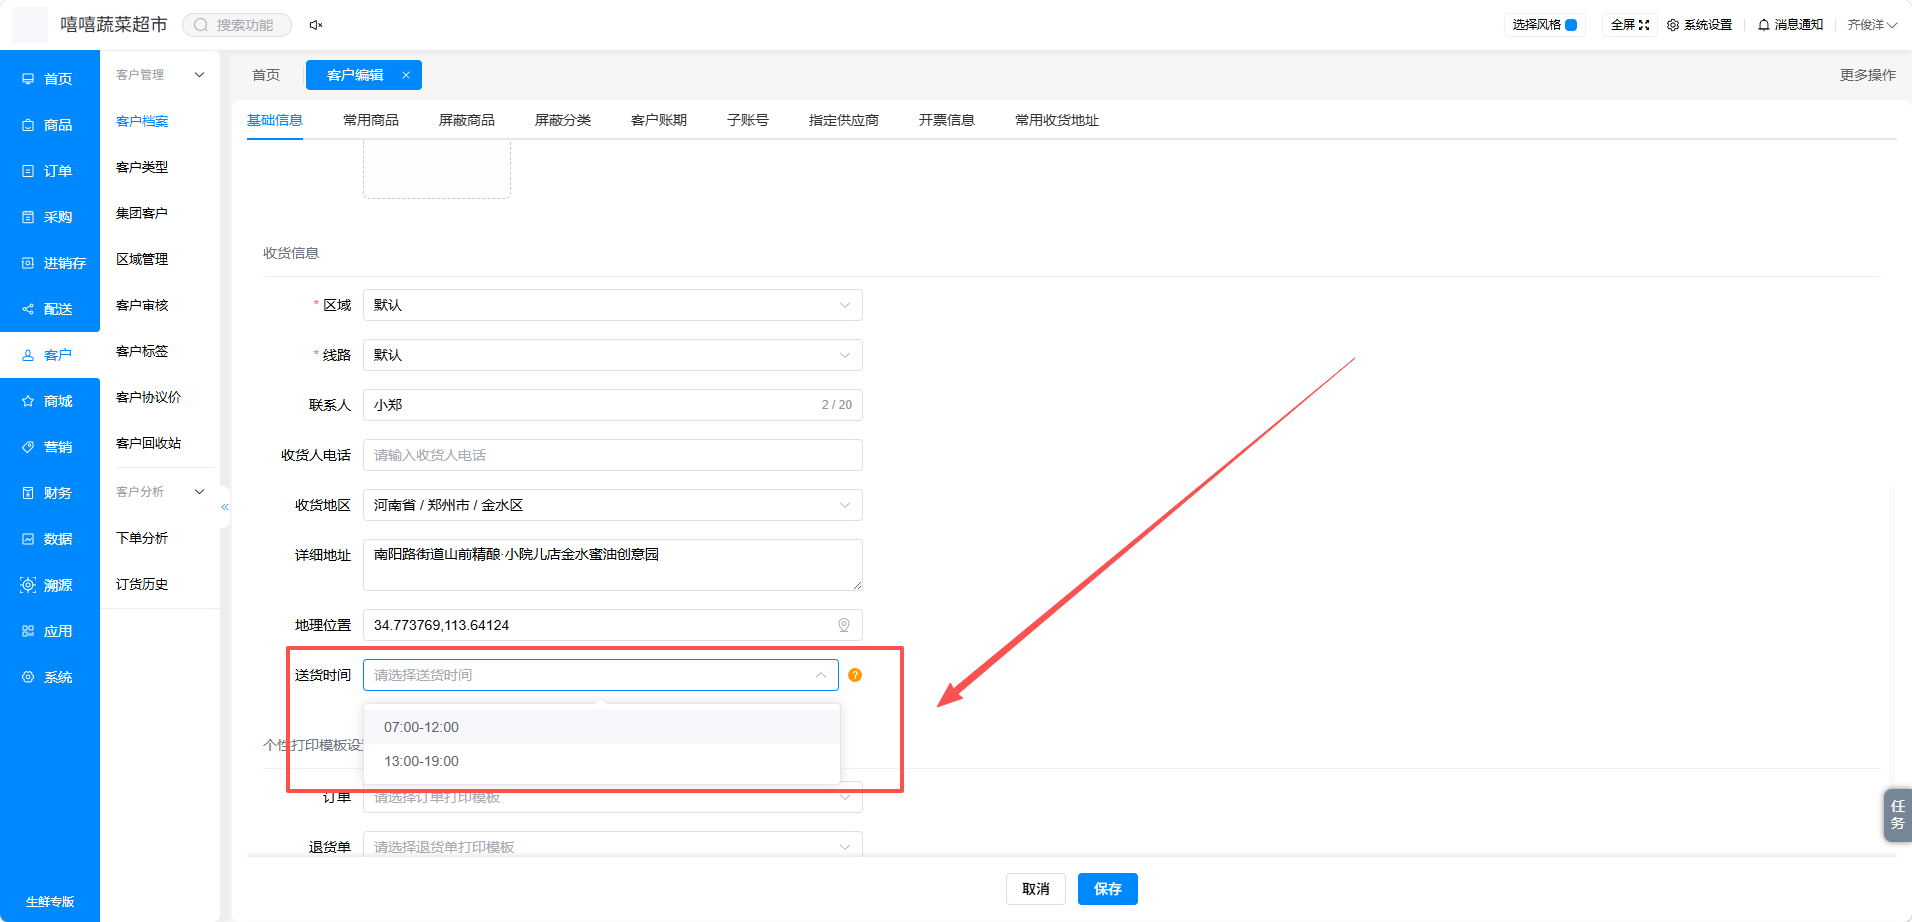Click the fullscreen icon
This screenshot has width=1912, height=922.
pyautogui.click(x=1644, y=25)
